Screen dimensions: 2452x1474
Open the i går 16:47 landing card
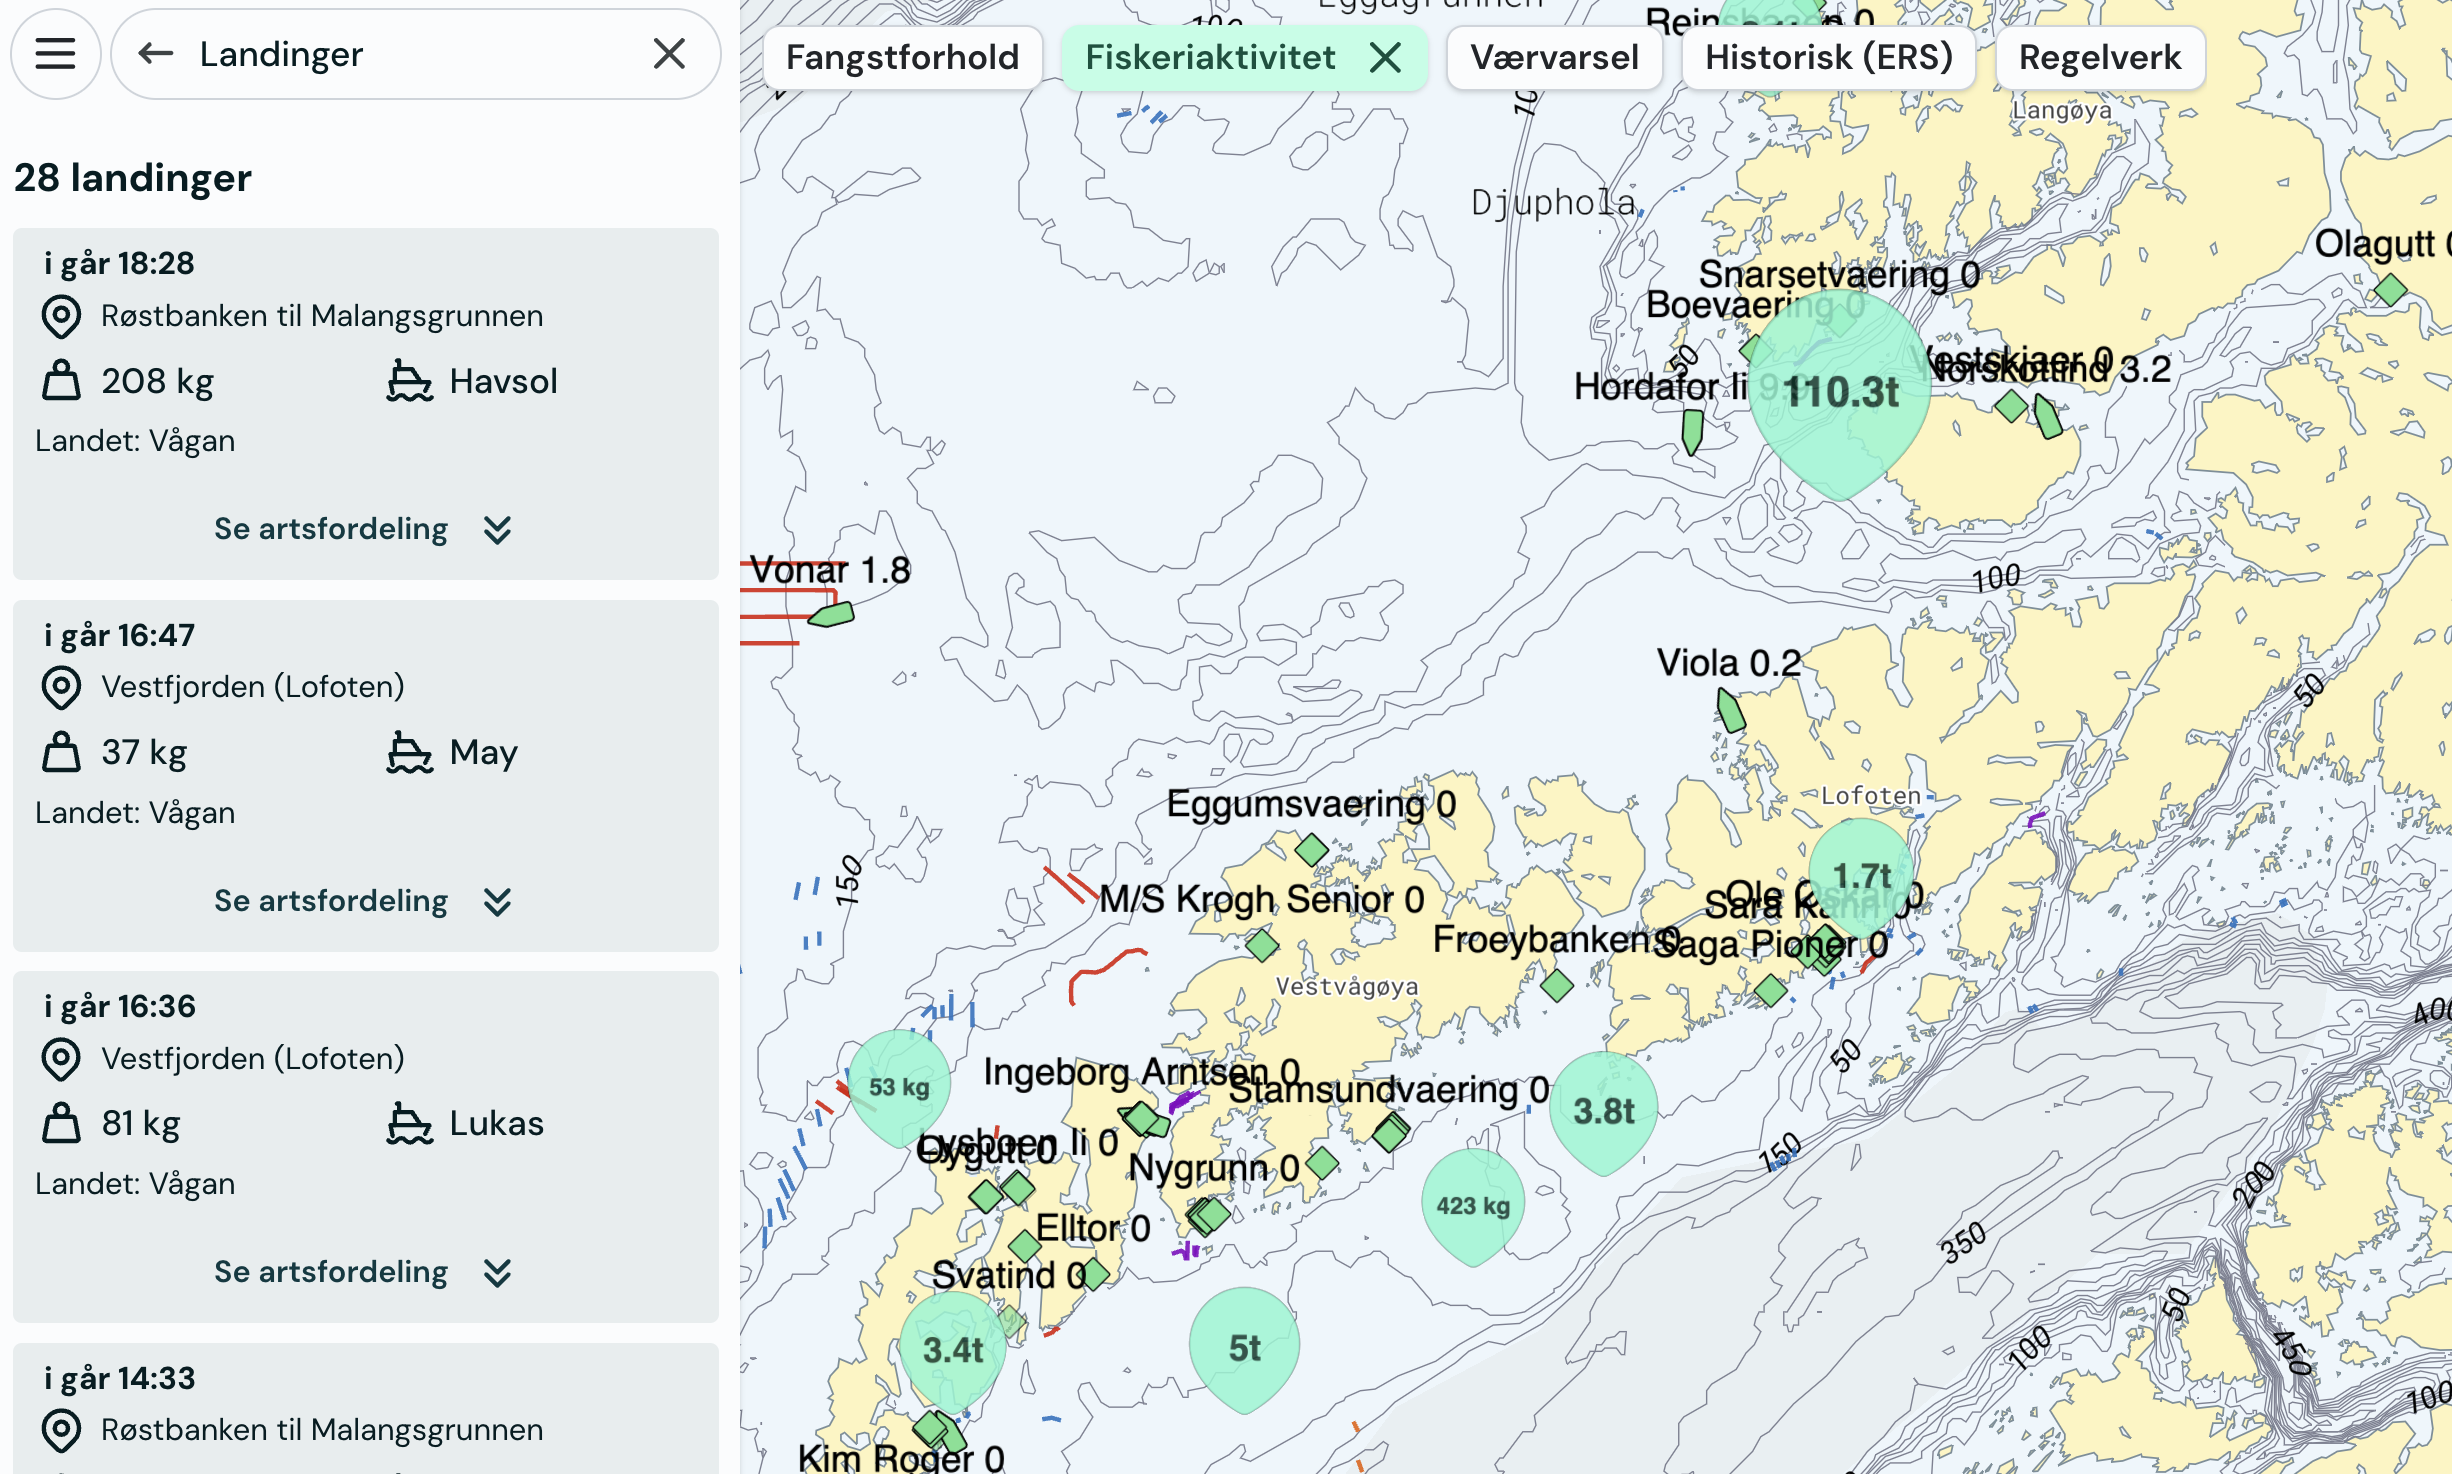365,775
